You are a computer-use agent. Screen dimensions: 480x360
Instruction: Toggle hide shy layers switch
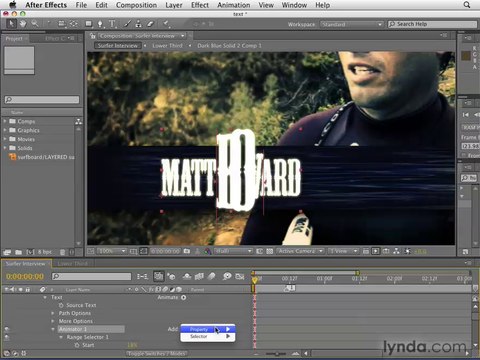pos(187,276)
